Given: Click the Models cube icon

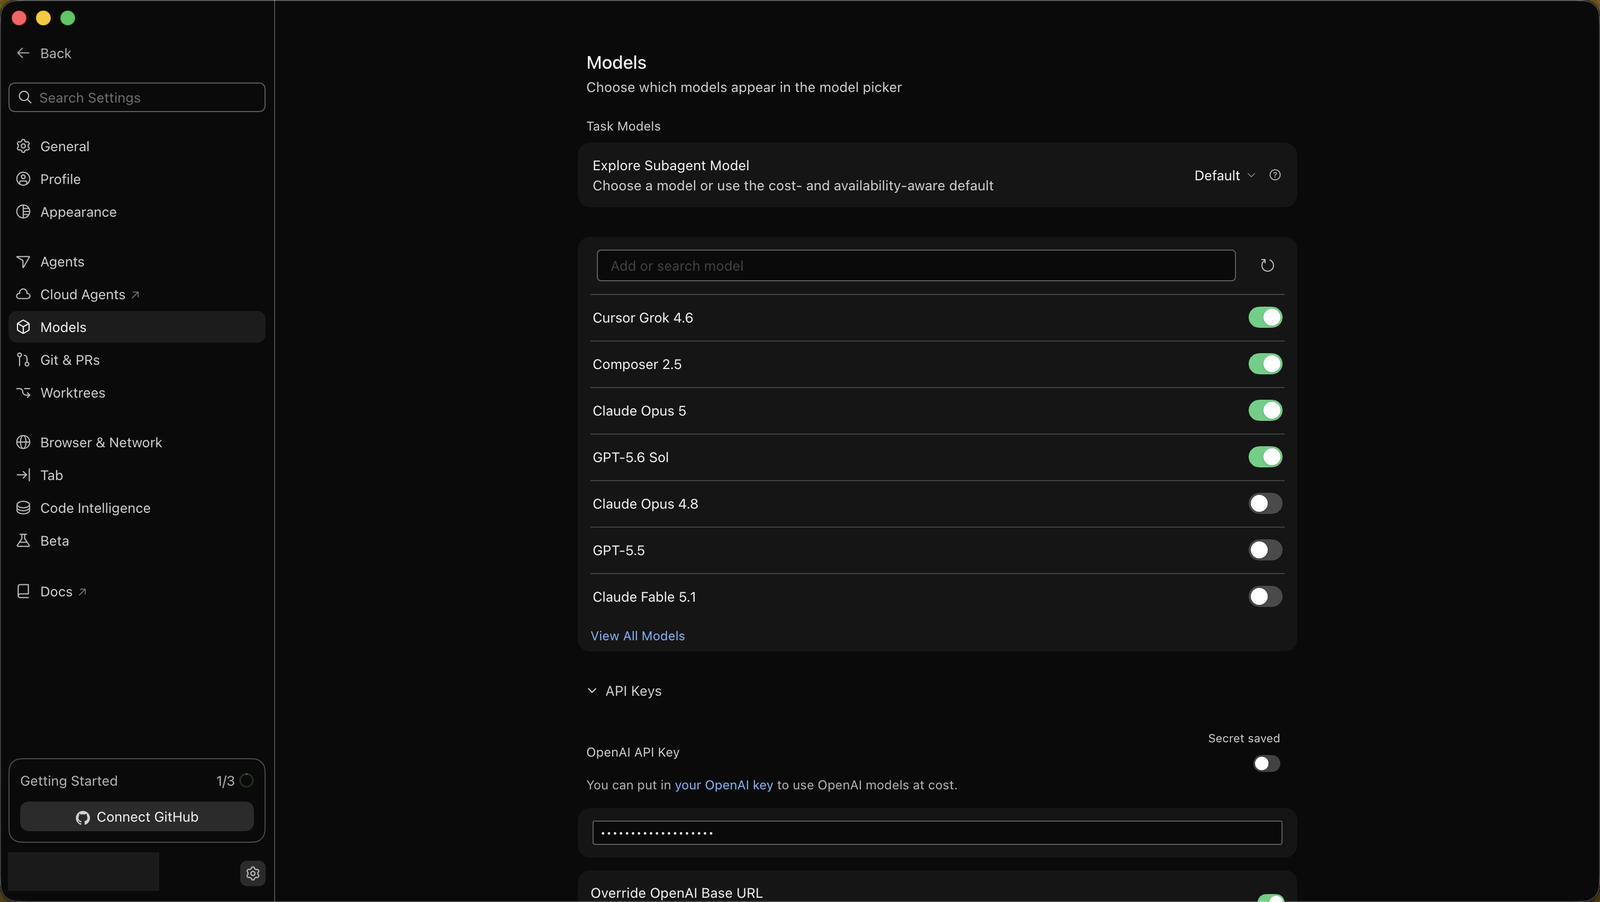Looking at the screenshot, I should click(x=23, y=327).
